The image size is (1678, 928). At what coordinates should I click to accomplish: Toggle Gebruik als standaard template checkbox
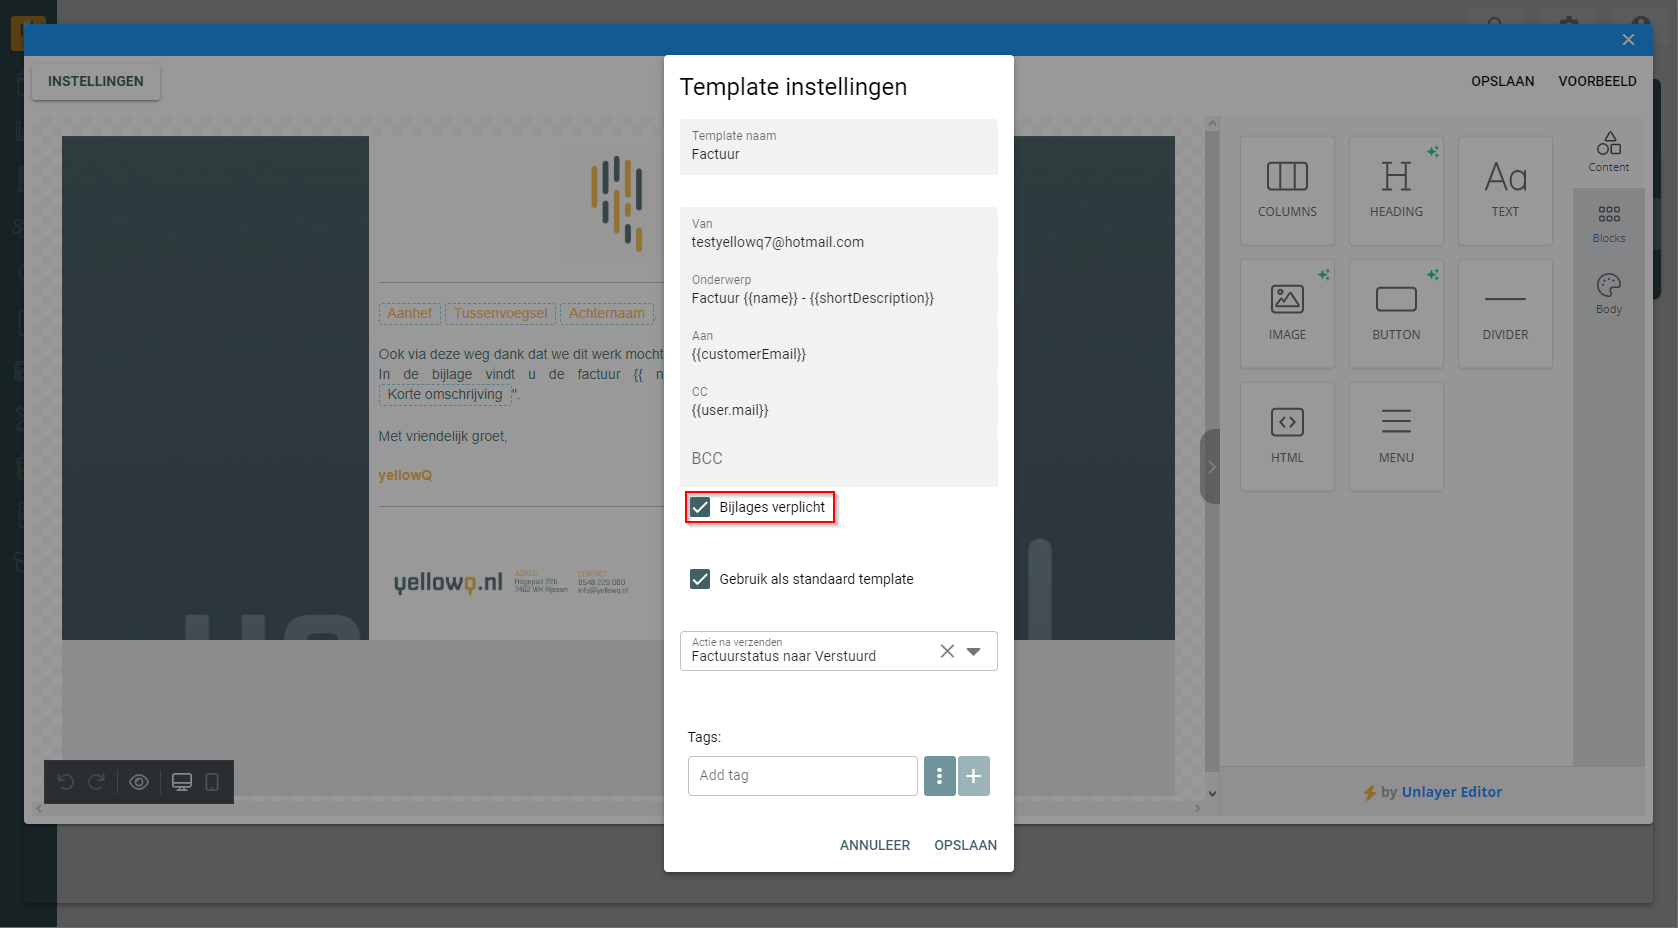click(700, 579)
